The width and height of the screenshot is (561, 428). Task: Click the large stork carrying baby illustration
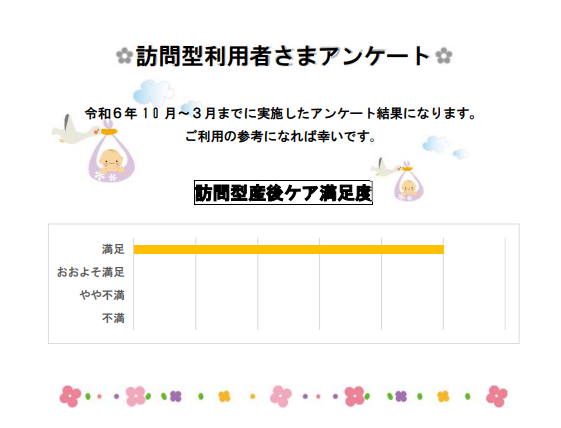tap(94, 147)
